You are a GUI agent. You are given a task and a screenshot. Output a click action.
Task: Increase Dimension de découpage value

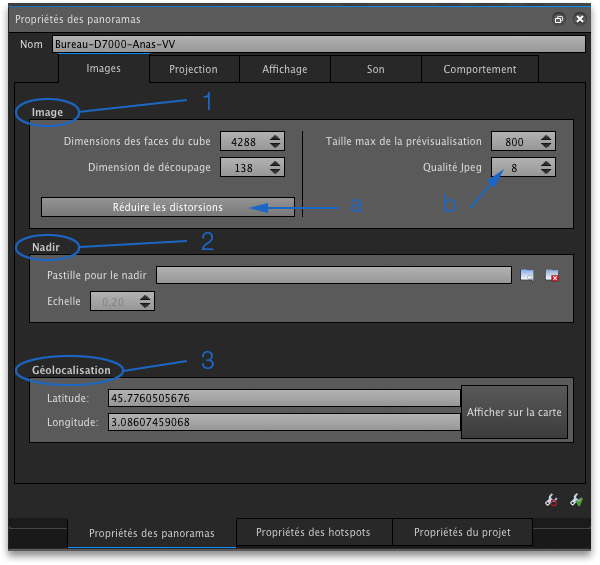(275, 163)
